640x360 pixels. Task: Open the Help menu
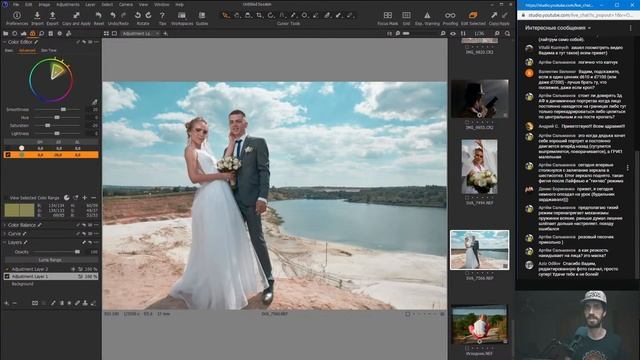click(x=179, y=4)
